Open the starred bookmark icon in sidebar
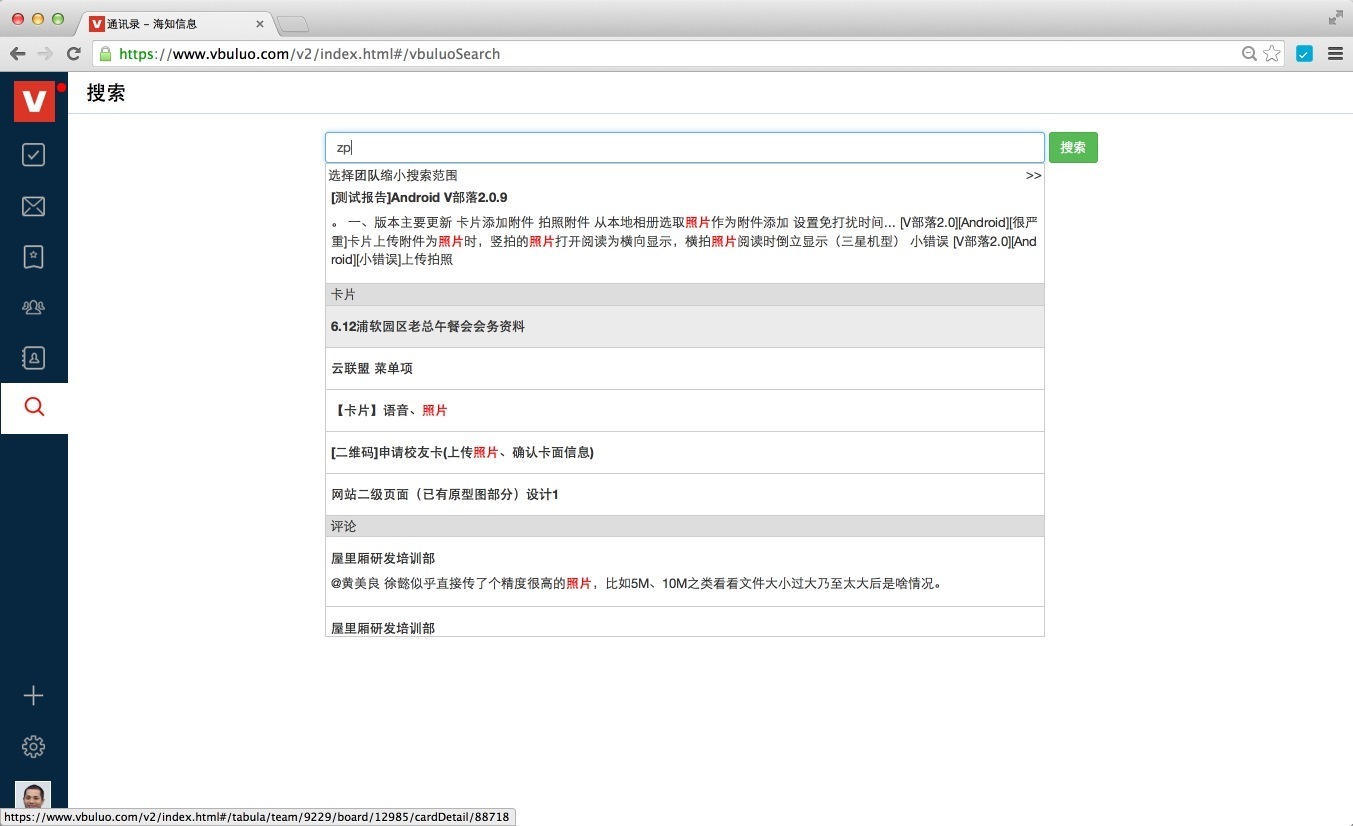1353x826 pixels. pos(34,257)
